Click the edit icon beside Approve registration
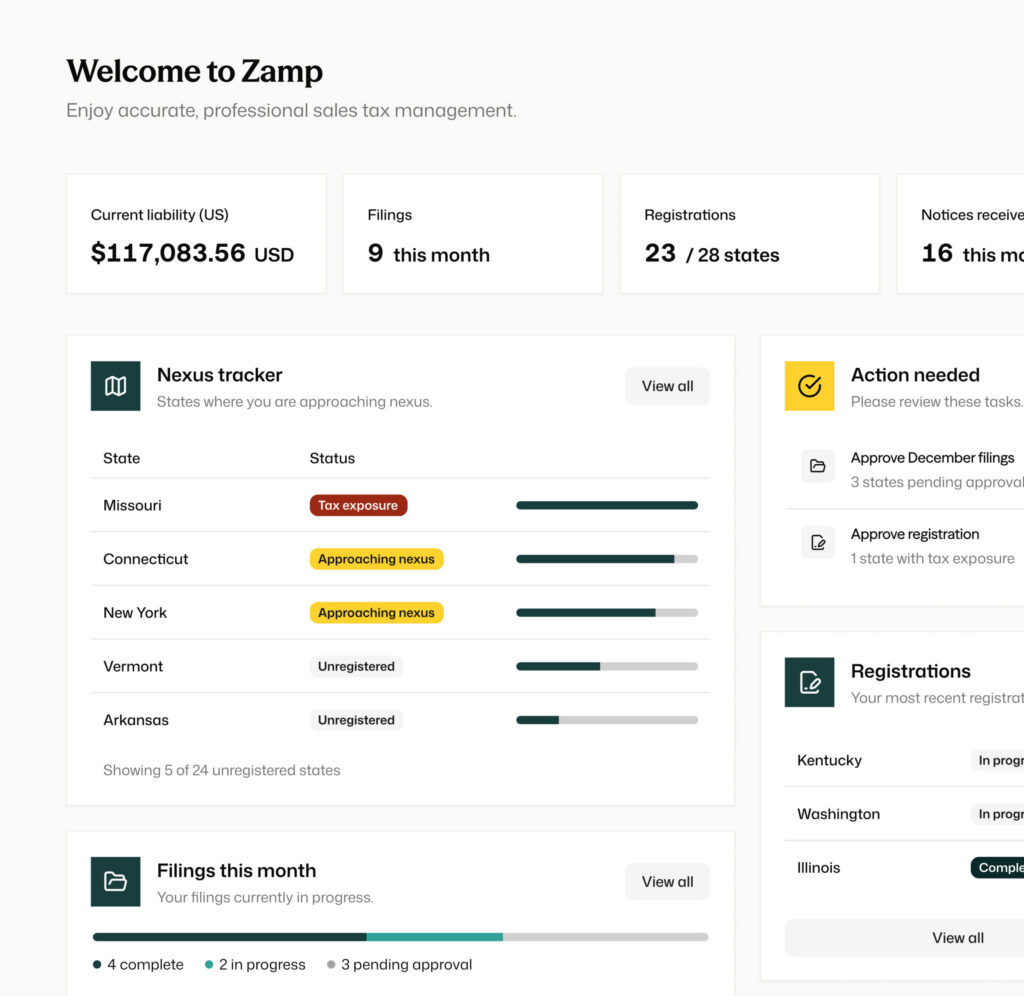1024x996 pixels. tap(817, 543)
